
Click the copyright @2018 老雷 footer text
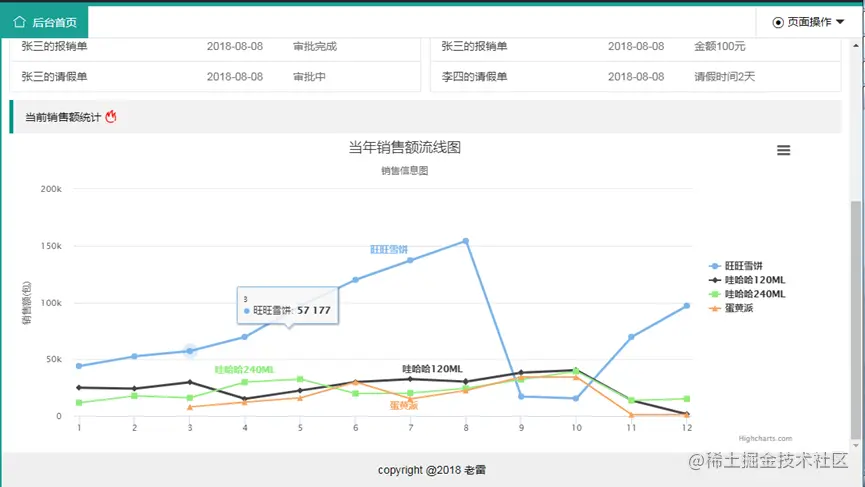click(x=432, y=470)
